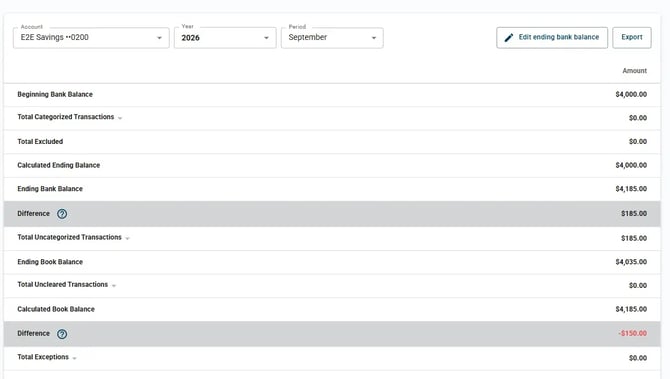
Task: Select the Beginning Bank Balance label
Action: pyautogui.click(x=55, y=94)
